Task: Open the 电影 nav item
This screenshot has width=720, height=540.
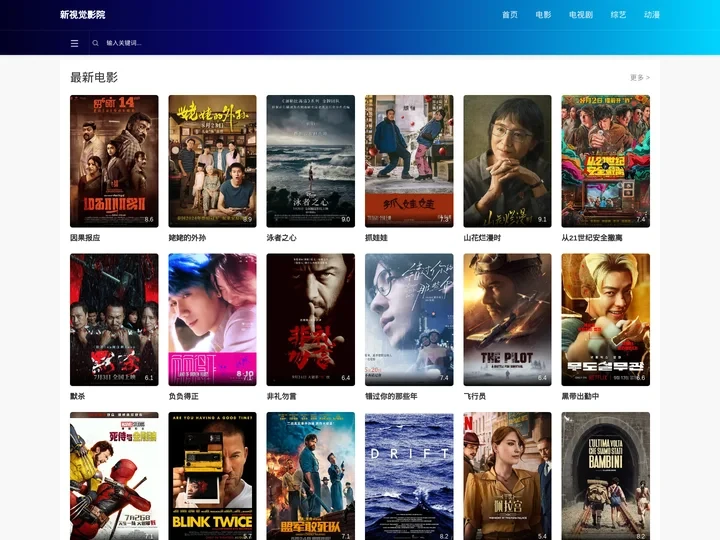Action: (543, 15)
